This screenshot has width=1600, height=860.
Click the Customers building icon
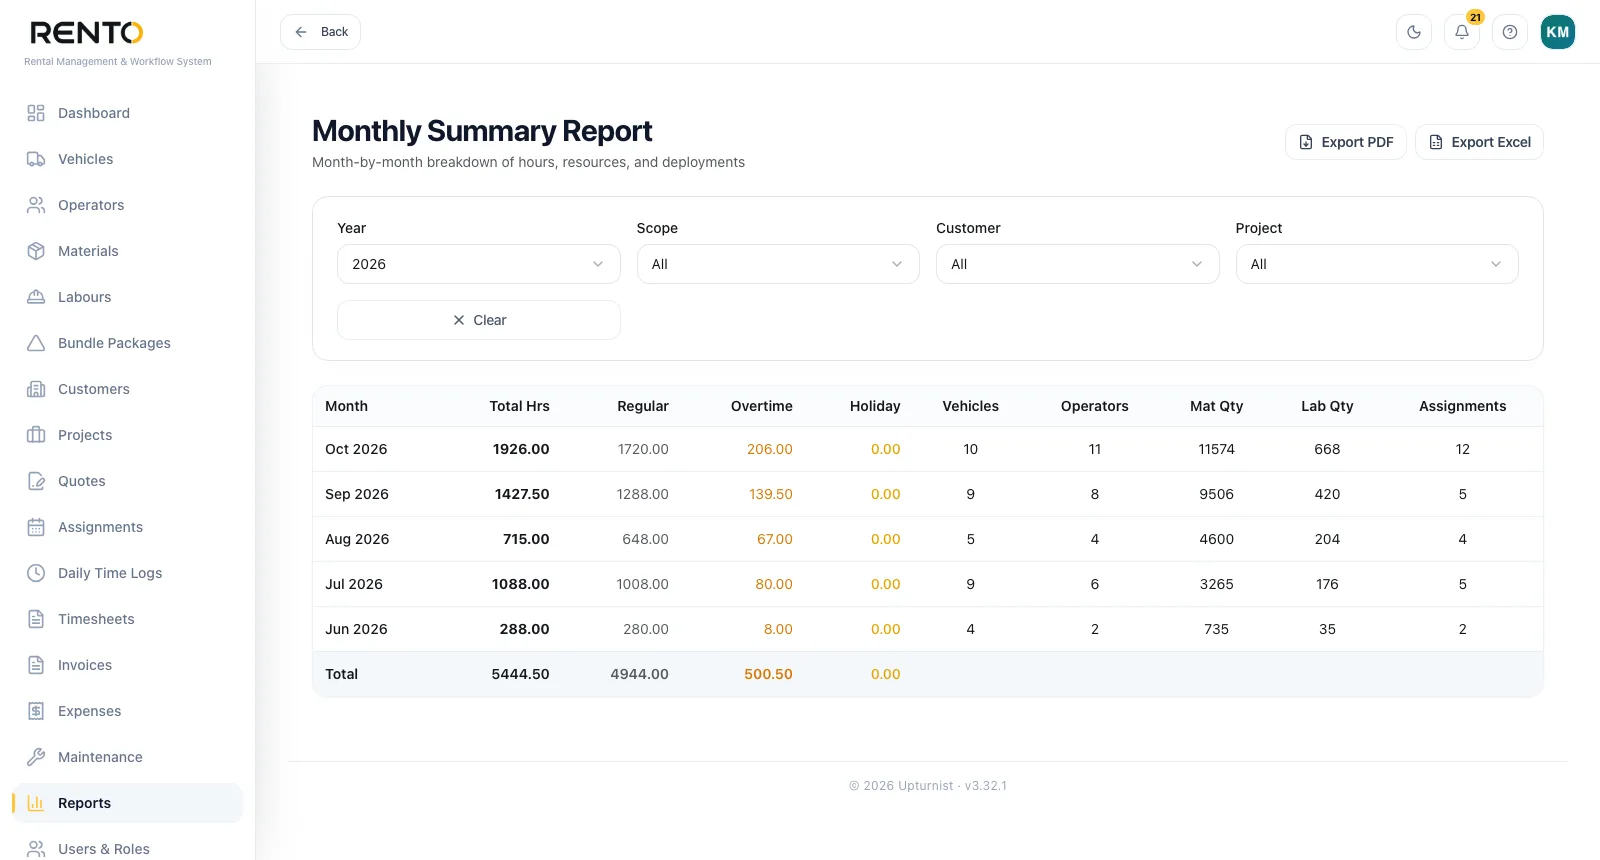[x=36, y=389]
